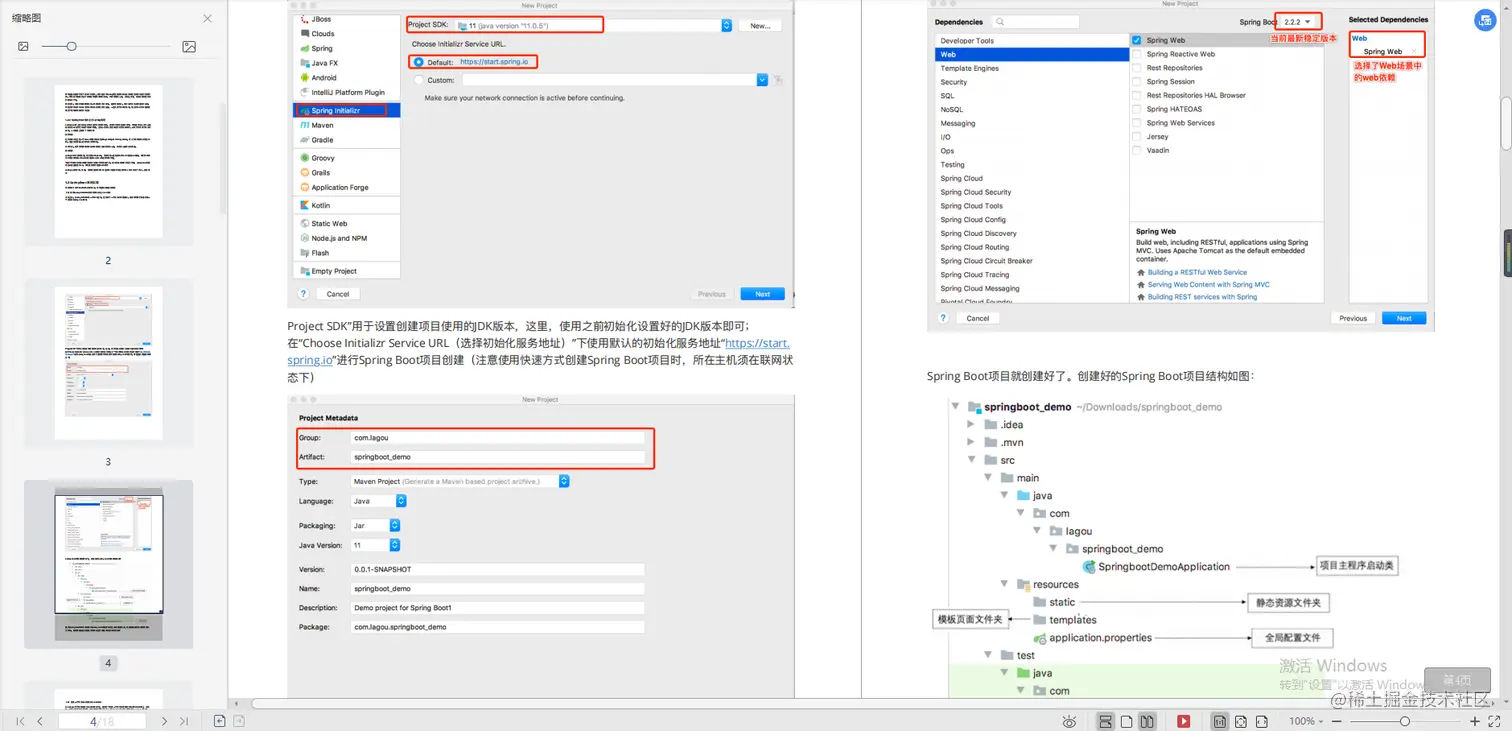Select SpringbootDemoApplication in project tree
Screen dimensions: 1512x731
point(1157,567)
